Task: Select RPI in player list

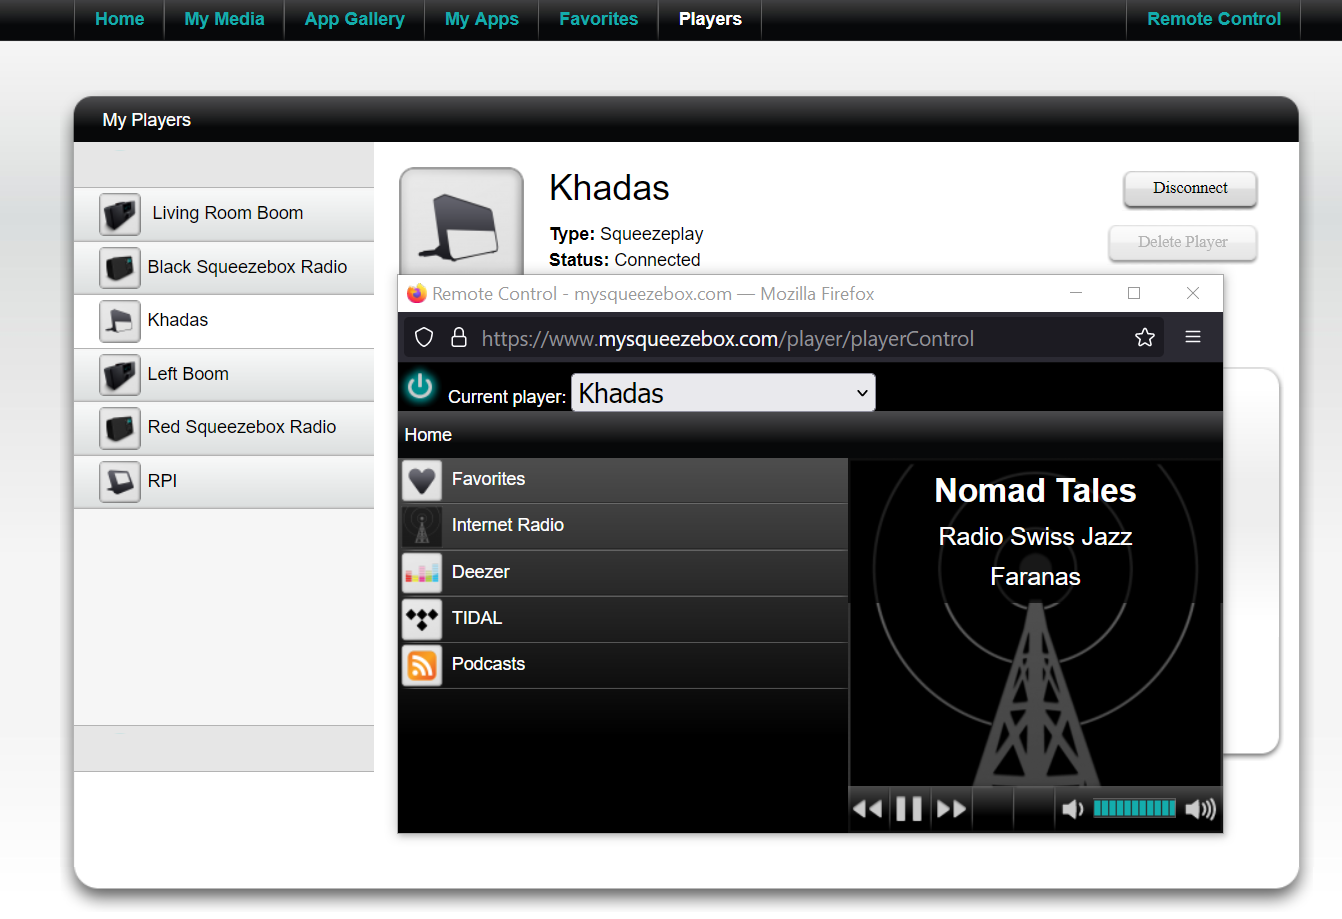Action: (x=224, y=482)
